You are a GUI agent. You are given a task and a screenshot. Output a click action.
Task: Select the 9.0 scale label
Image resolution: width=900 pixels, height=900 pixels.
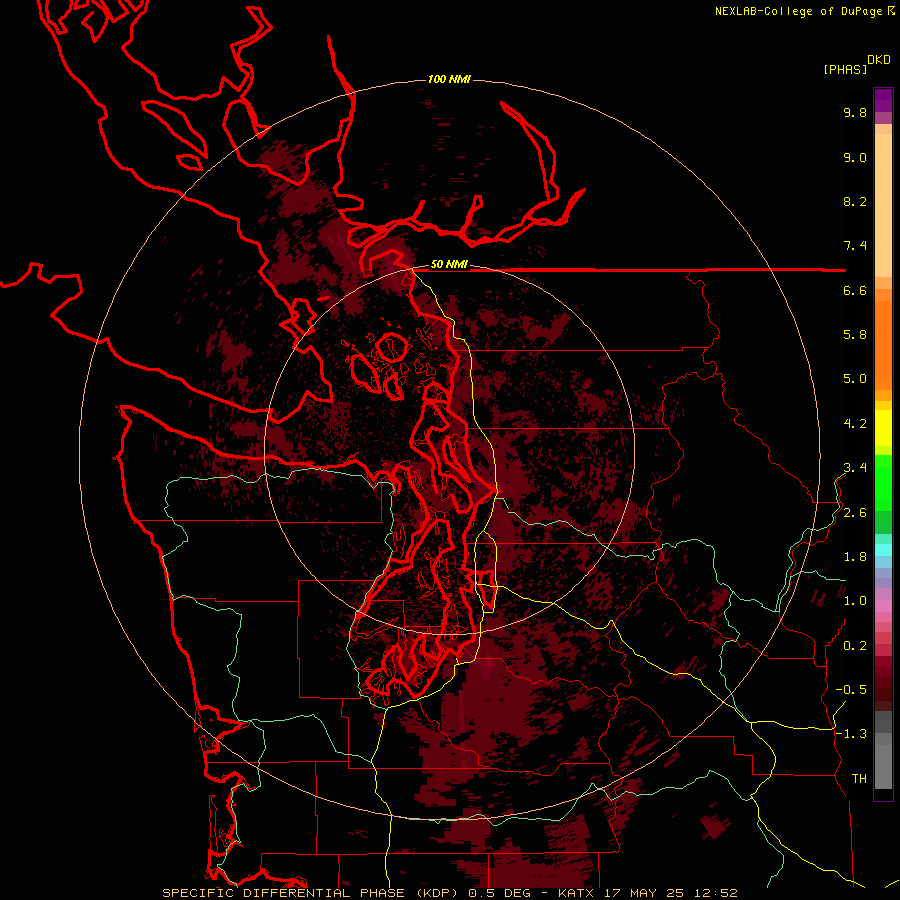(x=855, y=157)
